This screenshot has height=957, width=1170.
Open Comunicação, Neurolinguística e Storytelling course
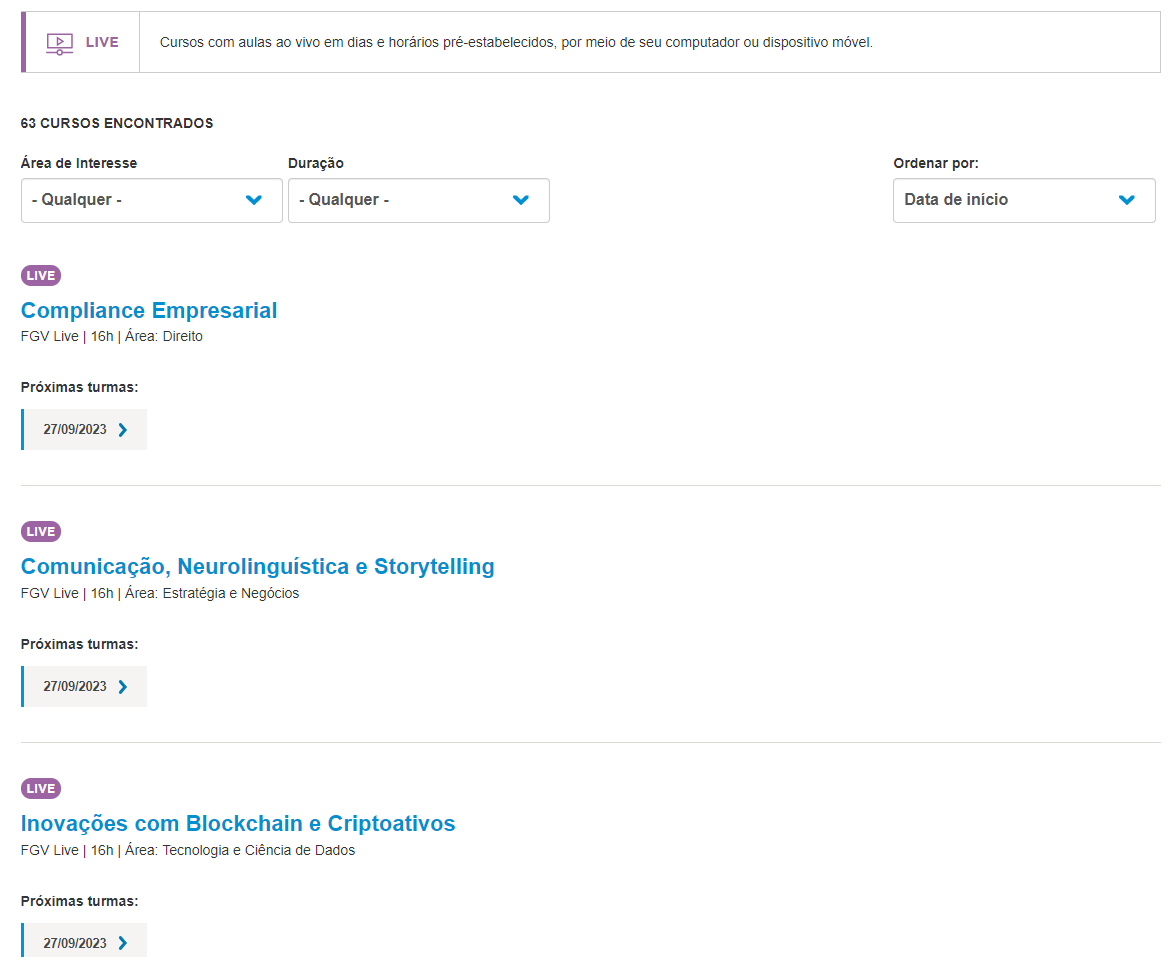point(258,567)
